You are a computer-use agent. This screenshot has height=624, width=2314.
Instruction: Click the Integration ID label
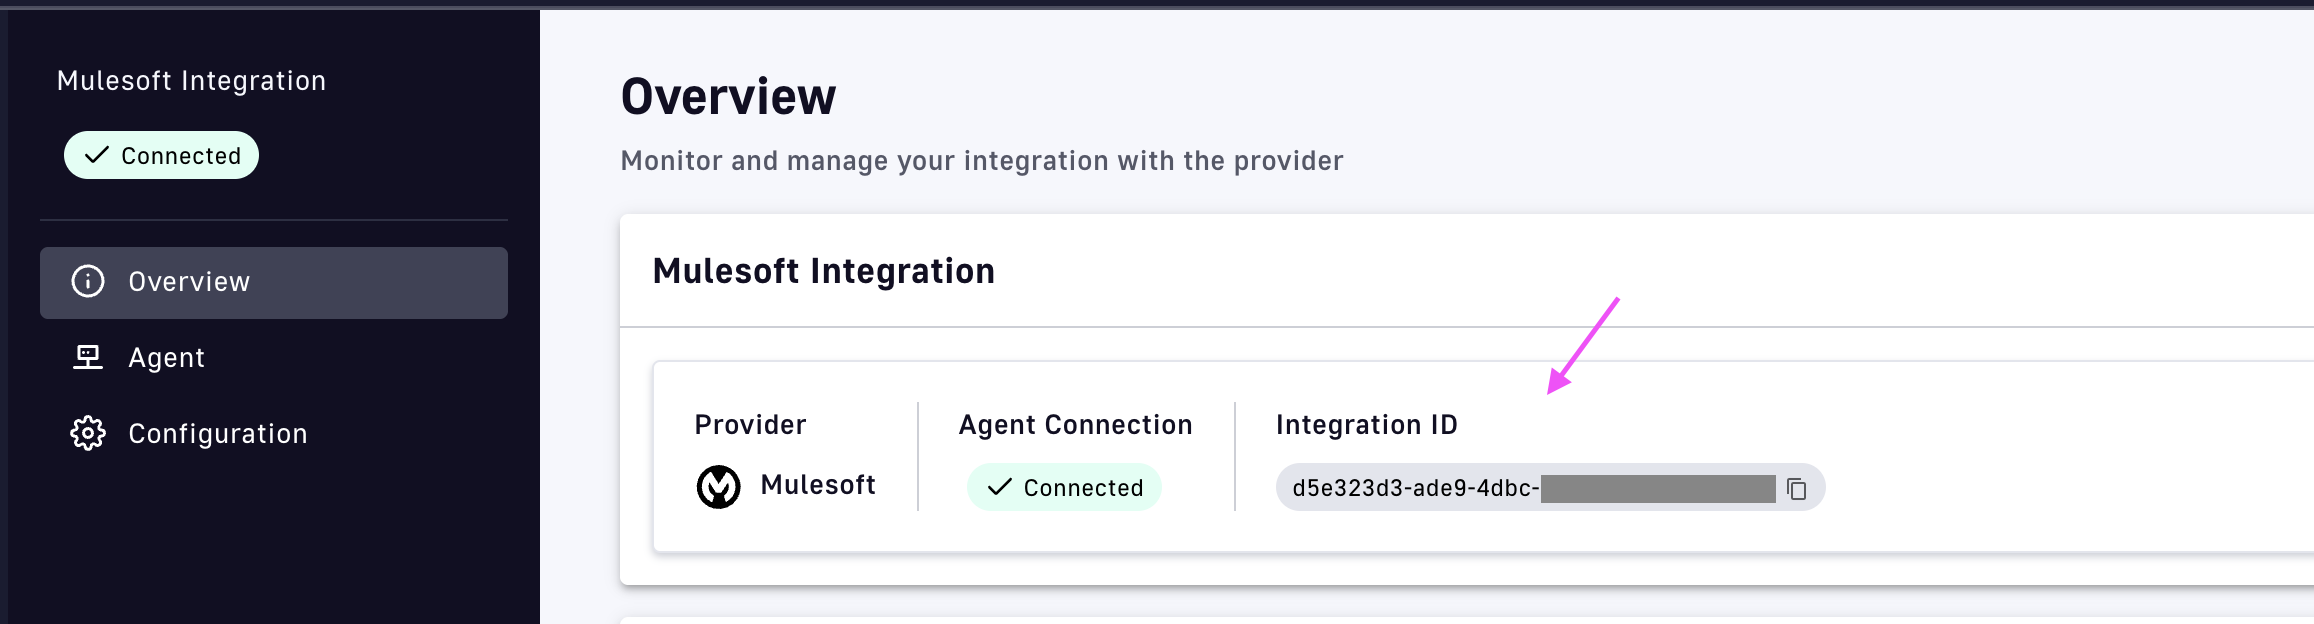[x=1366, y=425]
